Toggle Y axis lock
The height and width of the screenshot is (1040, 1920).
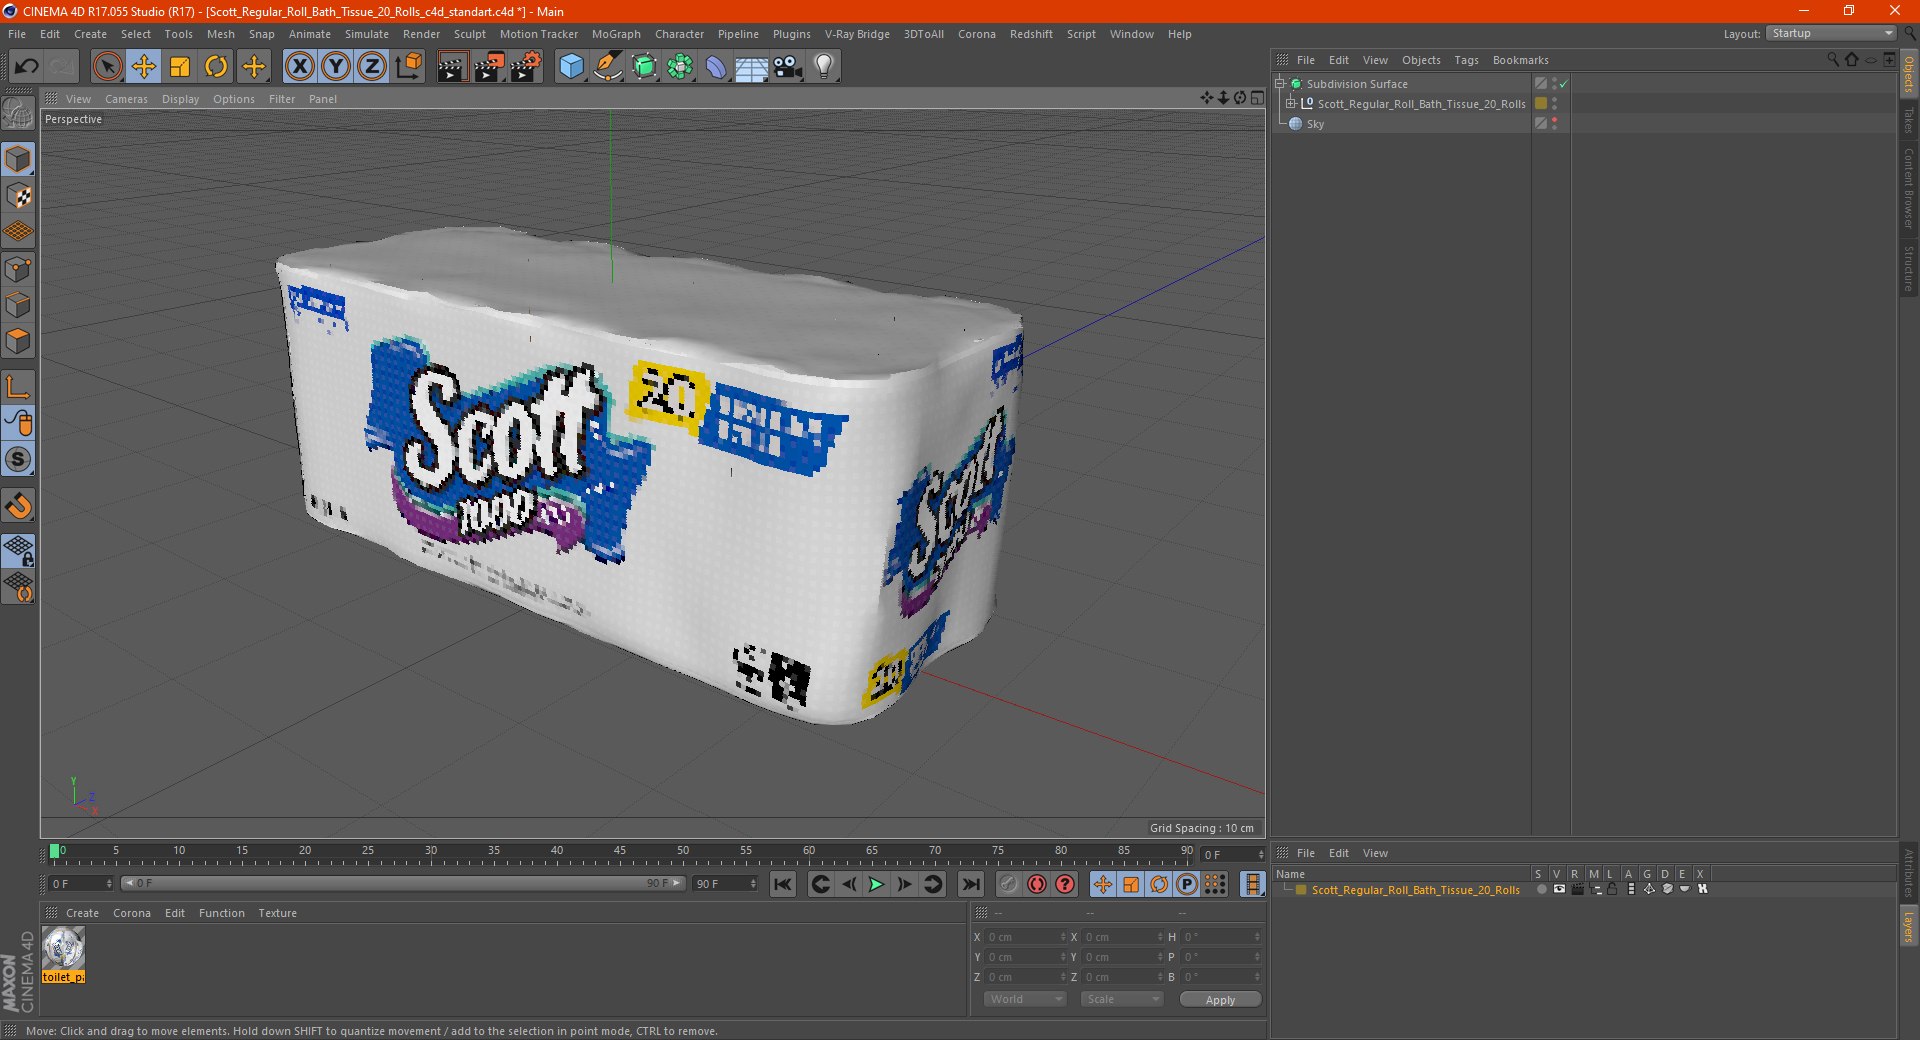(336, 67)
